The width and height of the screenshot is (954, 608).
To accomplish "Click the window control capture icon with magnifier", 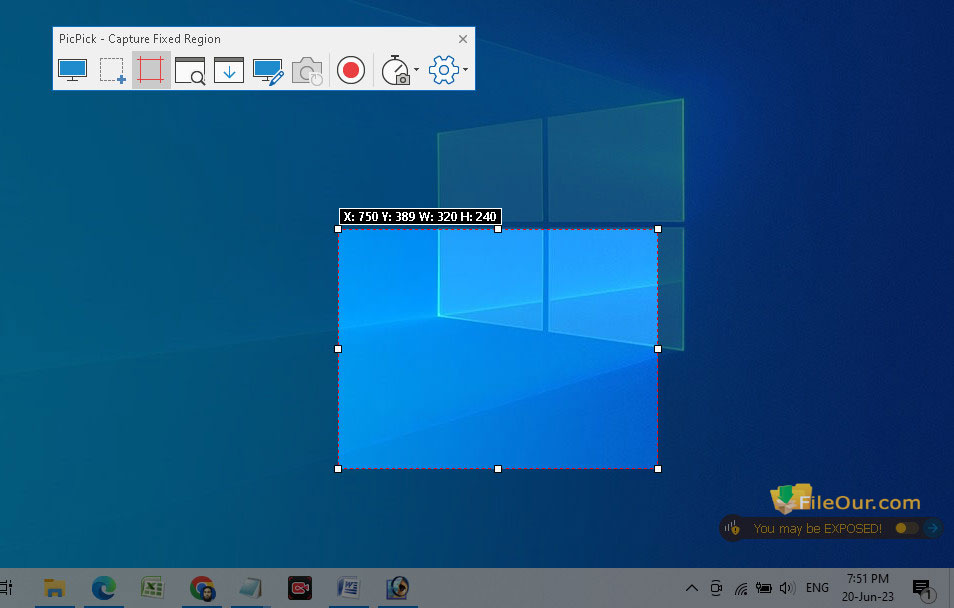I will point(190,70).
